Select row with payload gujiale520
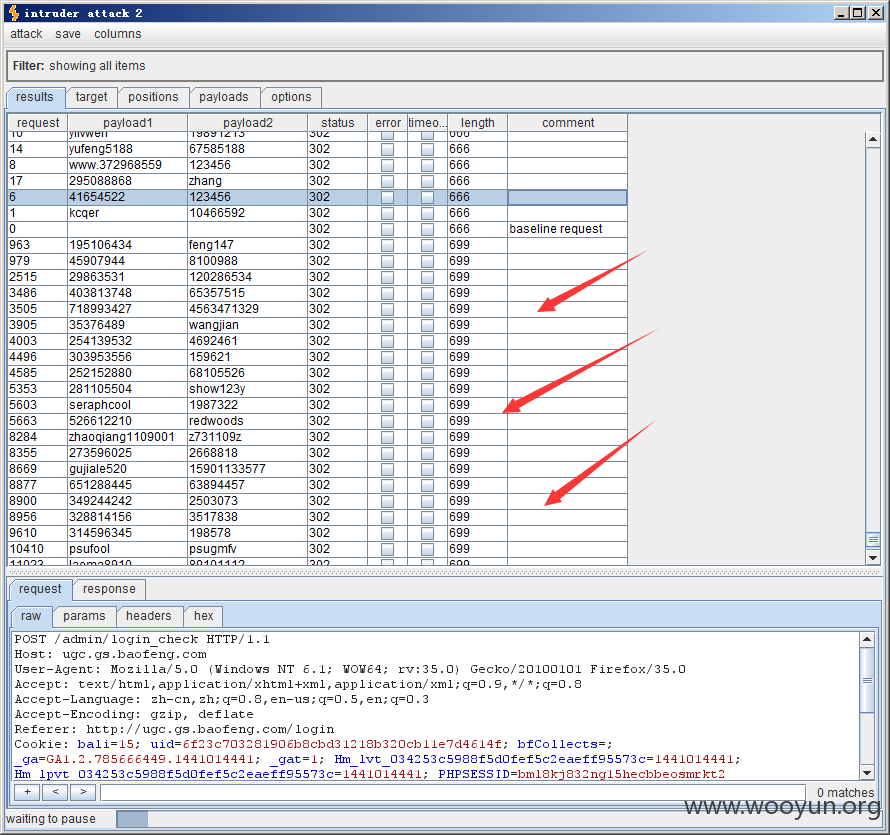 (317, 469)
